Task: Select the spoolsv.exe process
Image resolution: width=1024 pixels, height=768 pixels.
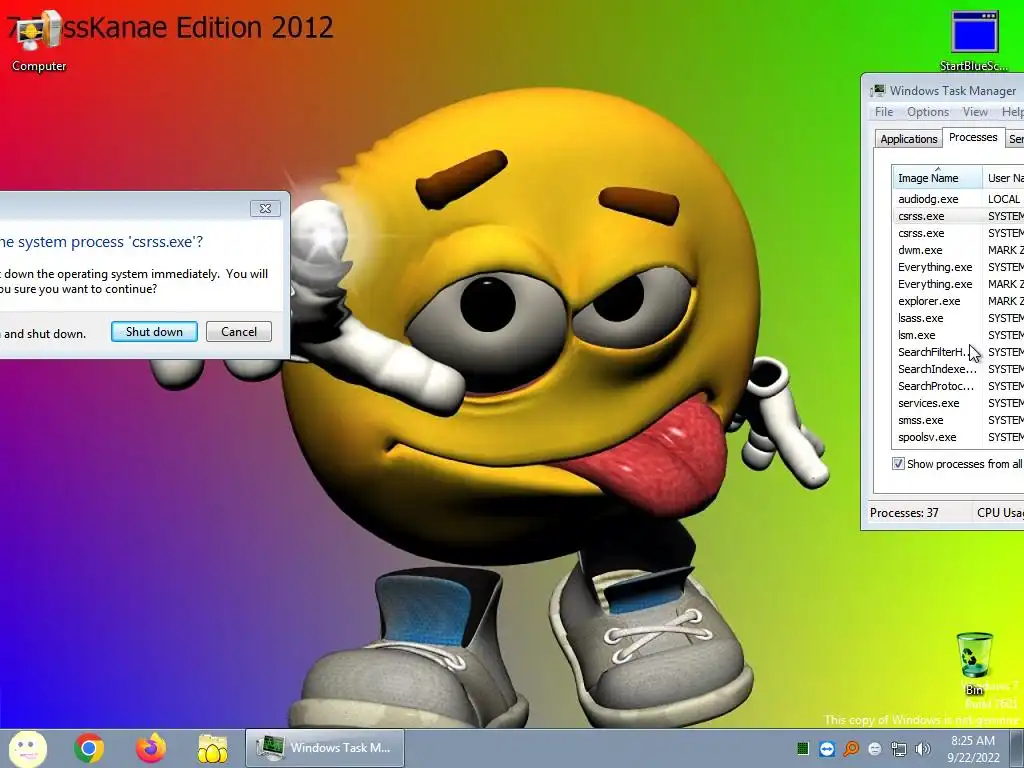Action: tap(958, 436)
